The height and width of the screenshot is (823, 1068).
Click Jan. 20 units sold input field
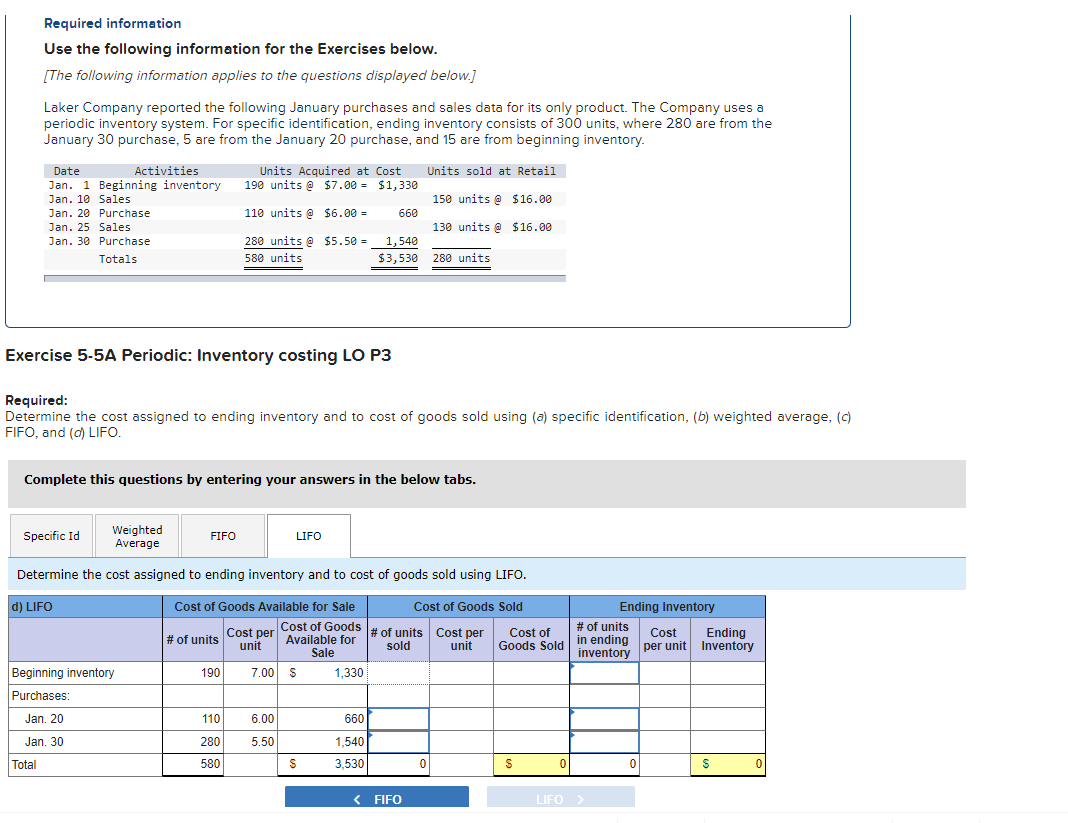[398, 719]
